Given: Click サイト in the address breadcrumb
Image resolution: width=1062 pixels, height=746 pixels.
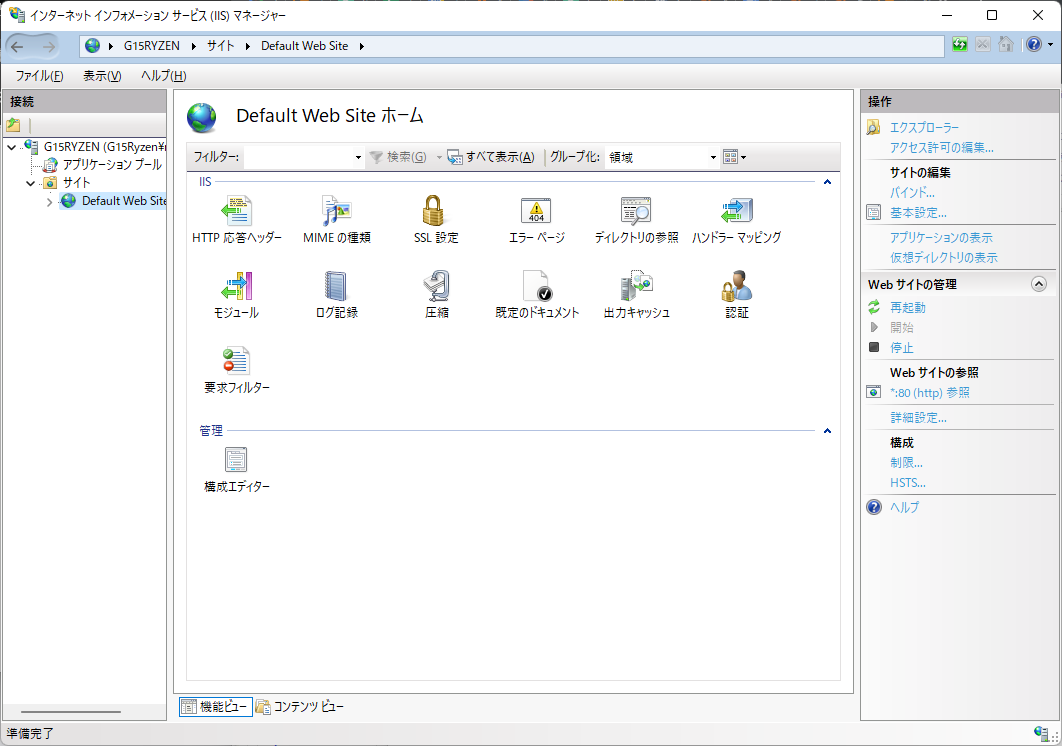Looking at the screenshot, I should click(x=221, y=46).
